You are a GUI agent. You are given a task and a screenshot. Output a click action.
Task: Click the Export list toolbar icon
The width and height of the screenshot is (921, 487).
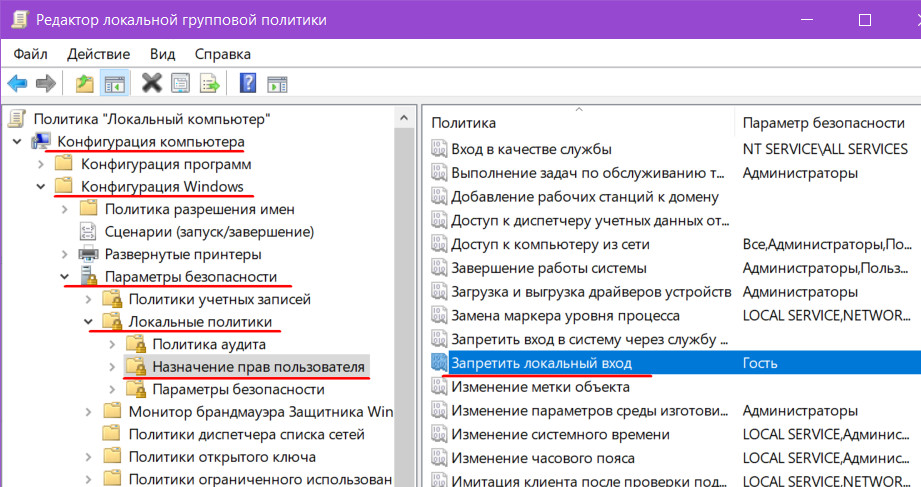209,83
